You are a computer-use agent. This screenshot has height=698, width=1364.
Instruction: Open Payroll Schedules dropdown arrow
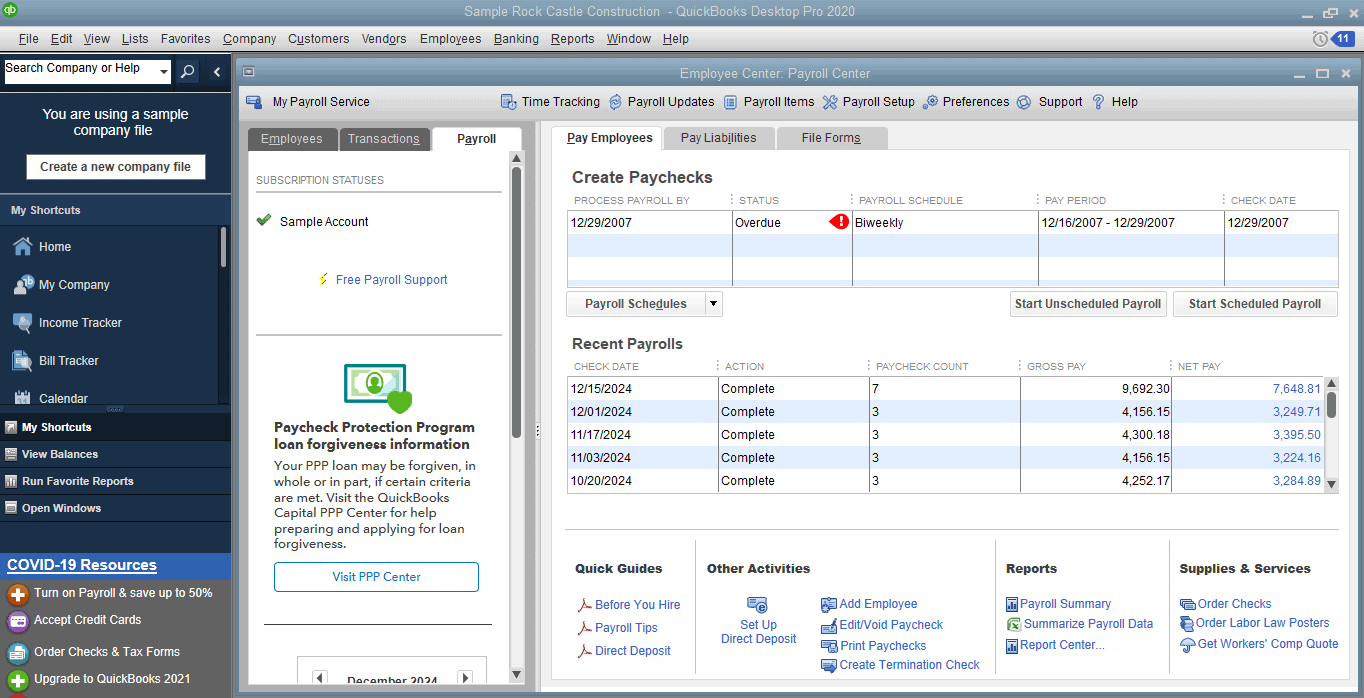coord(713,304)
